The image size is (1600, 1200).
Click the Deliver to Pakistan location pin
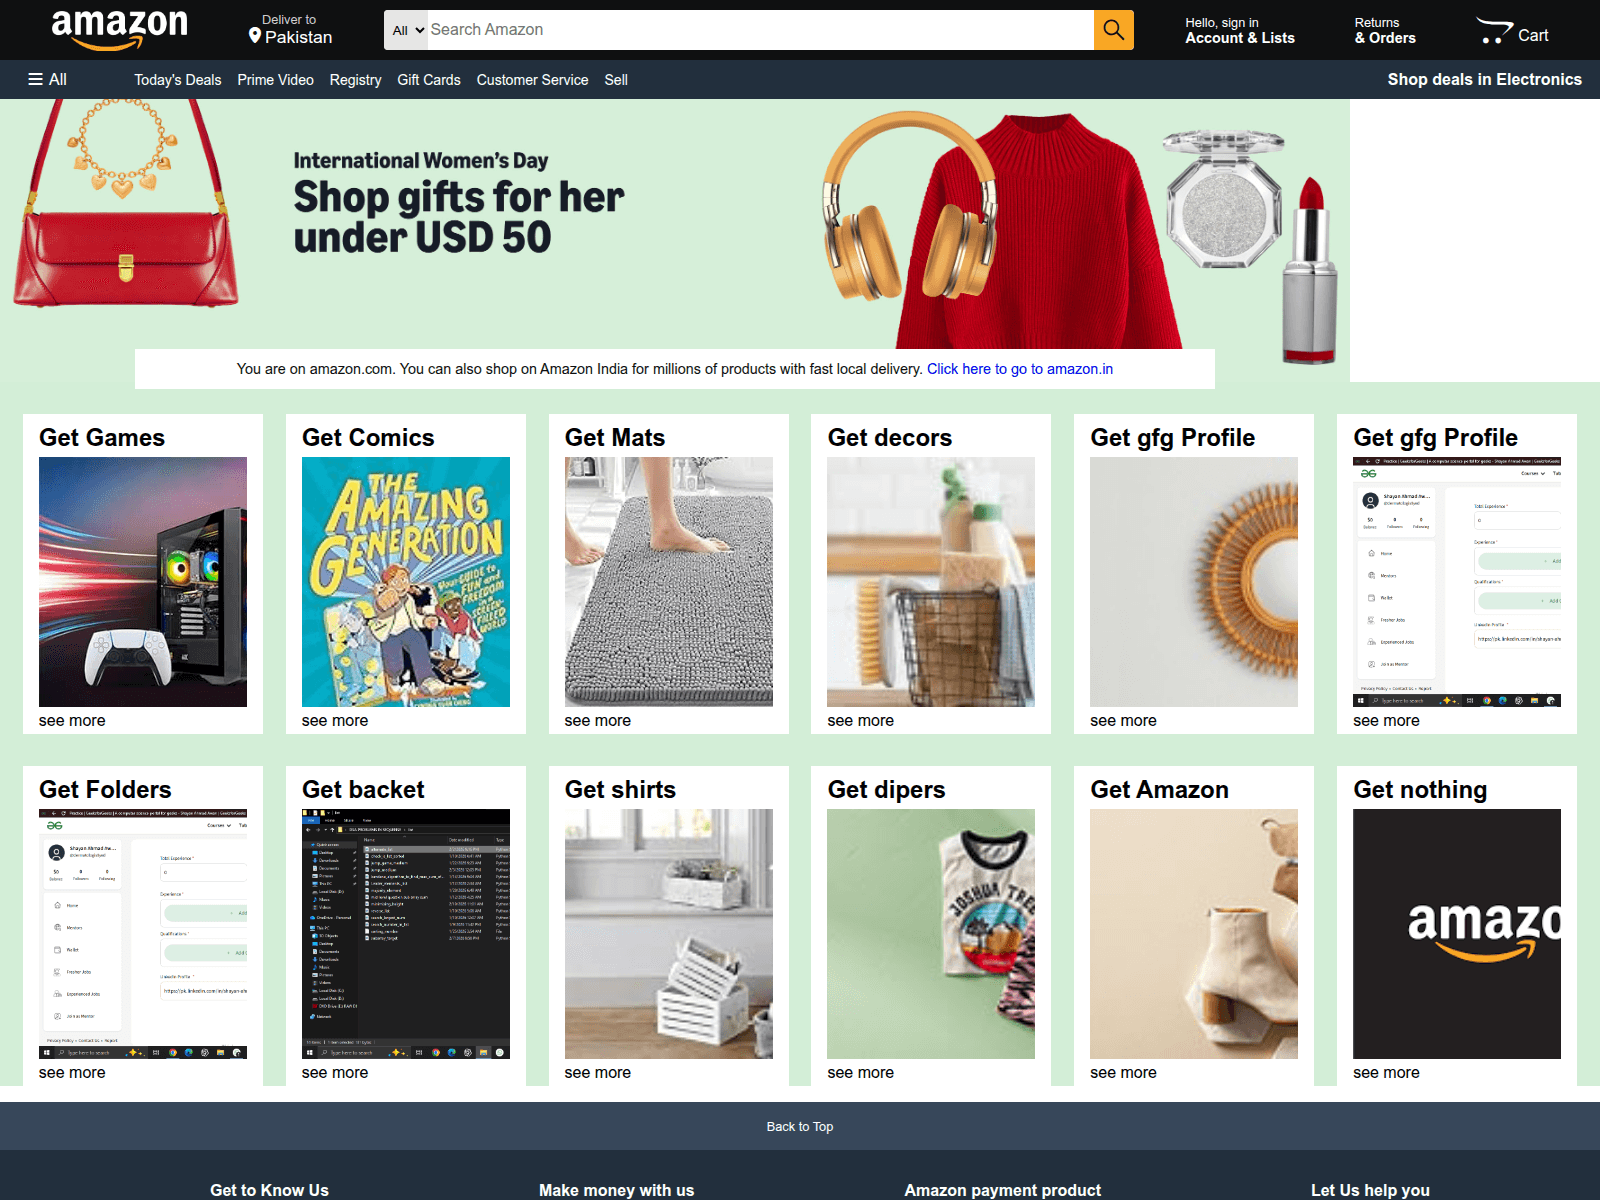pos(255,36)
